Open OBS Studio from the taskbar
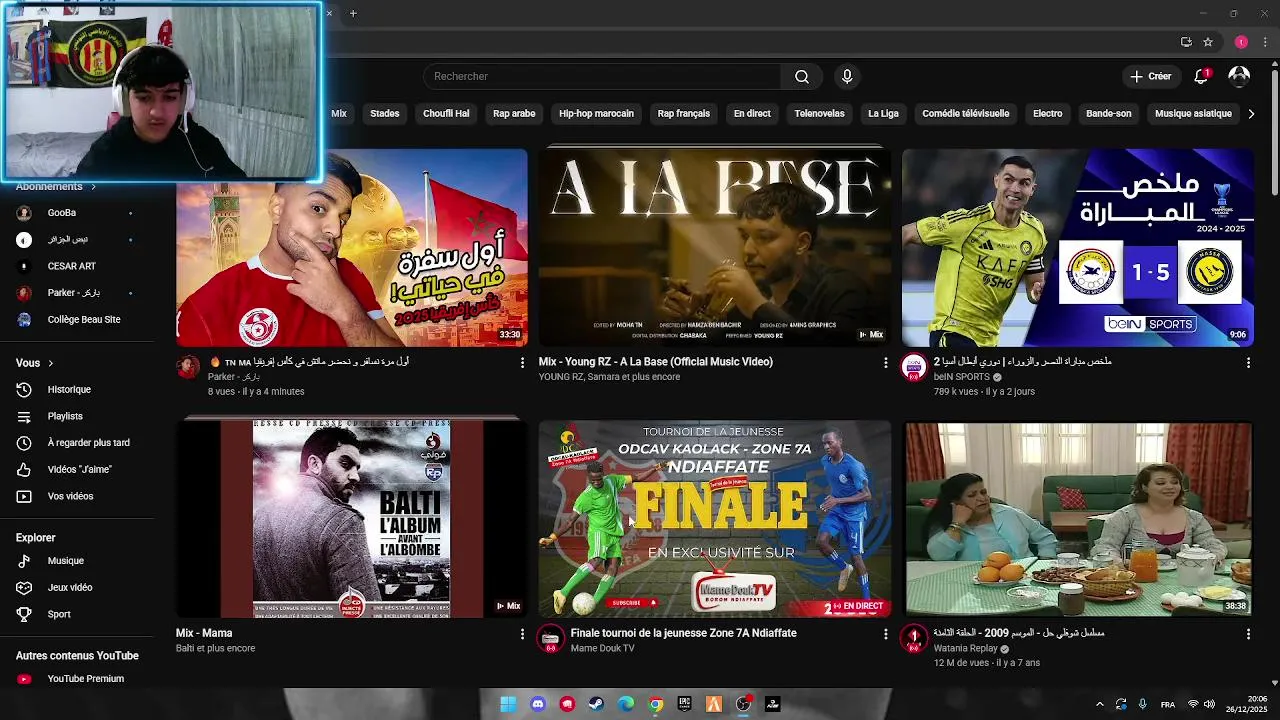The image size is (1280, 720). pyautogui.click(x=743, y=704)
